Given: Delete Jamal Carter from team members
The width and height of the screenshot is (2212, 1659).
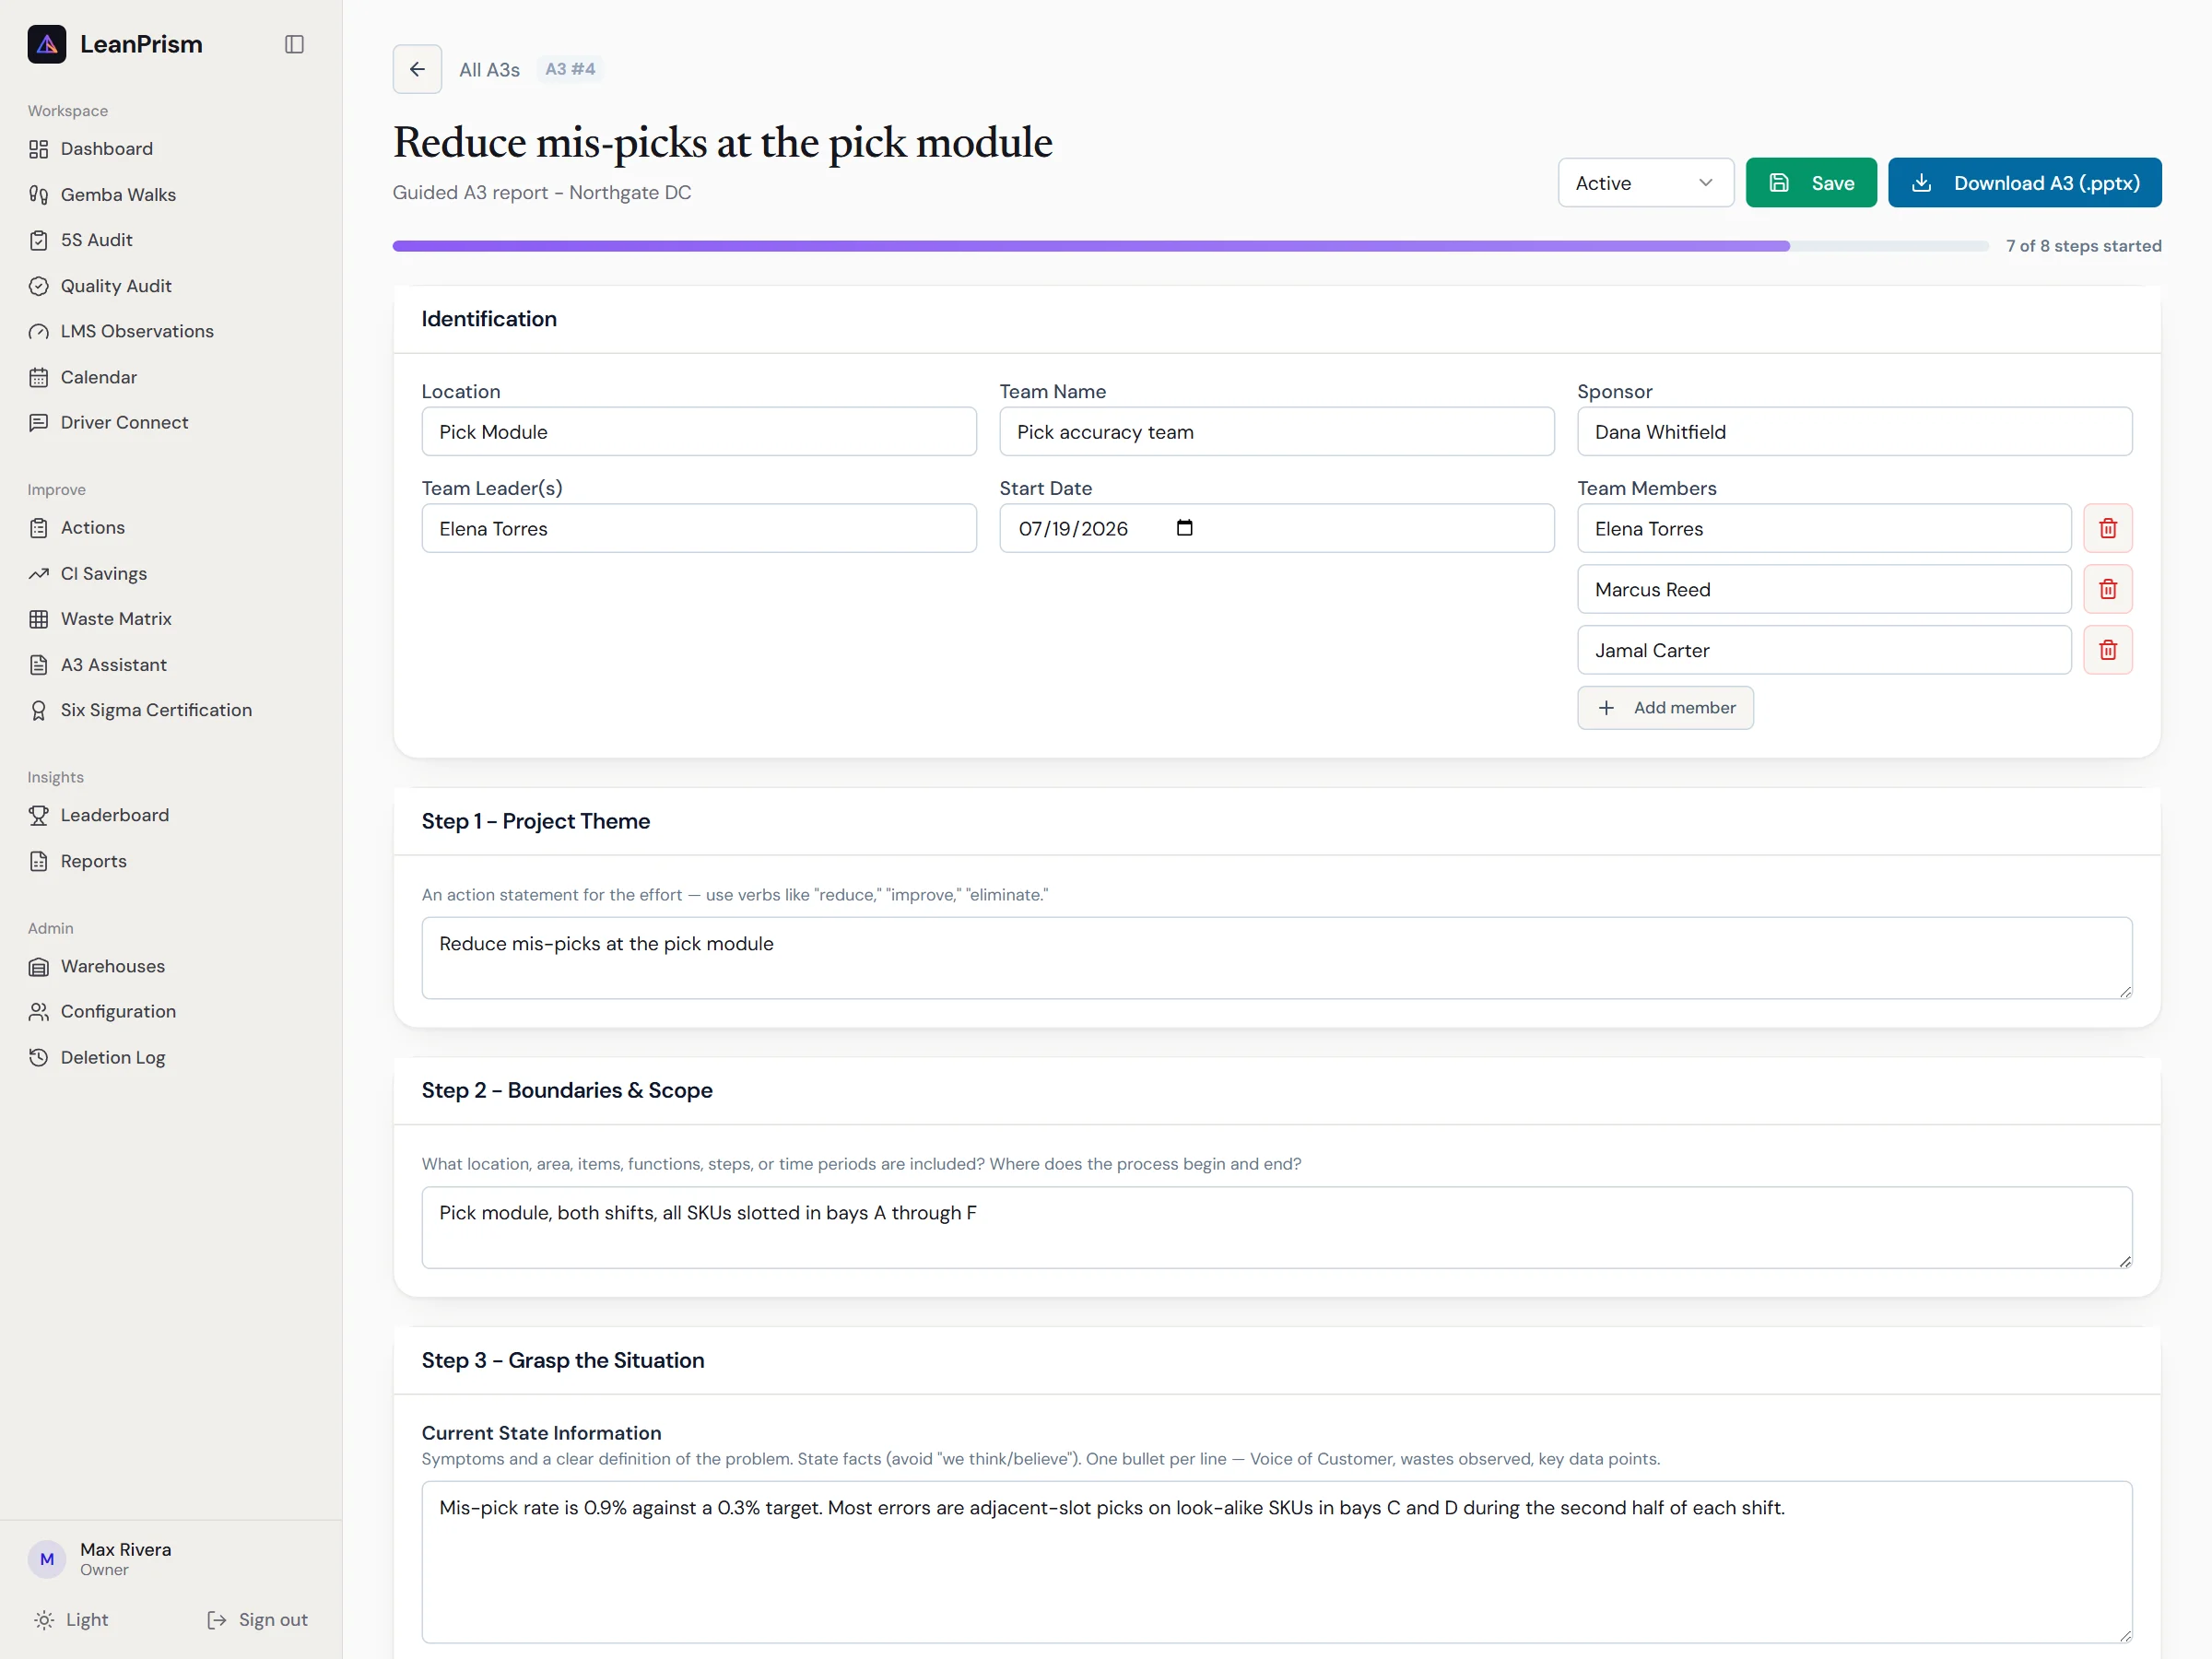Looking at the screenshot, I should click(x=2108, y=650).
